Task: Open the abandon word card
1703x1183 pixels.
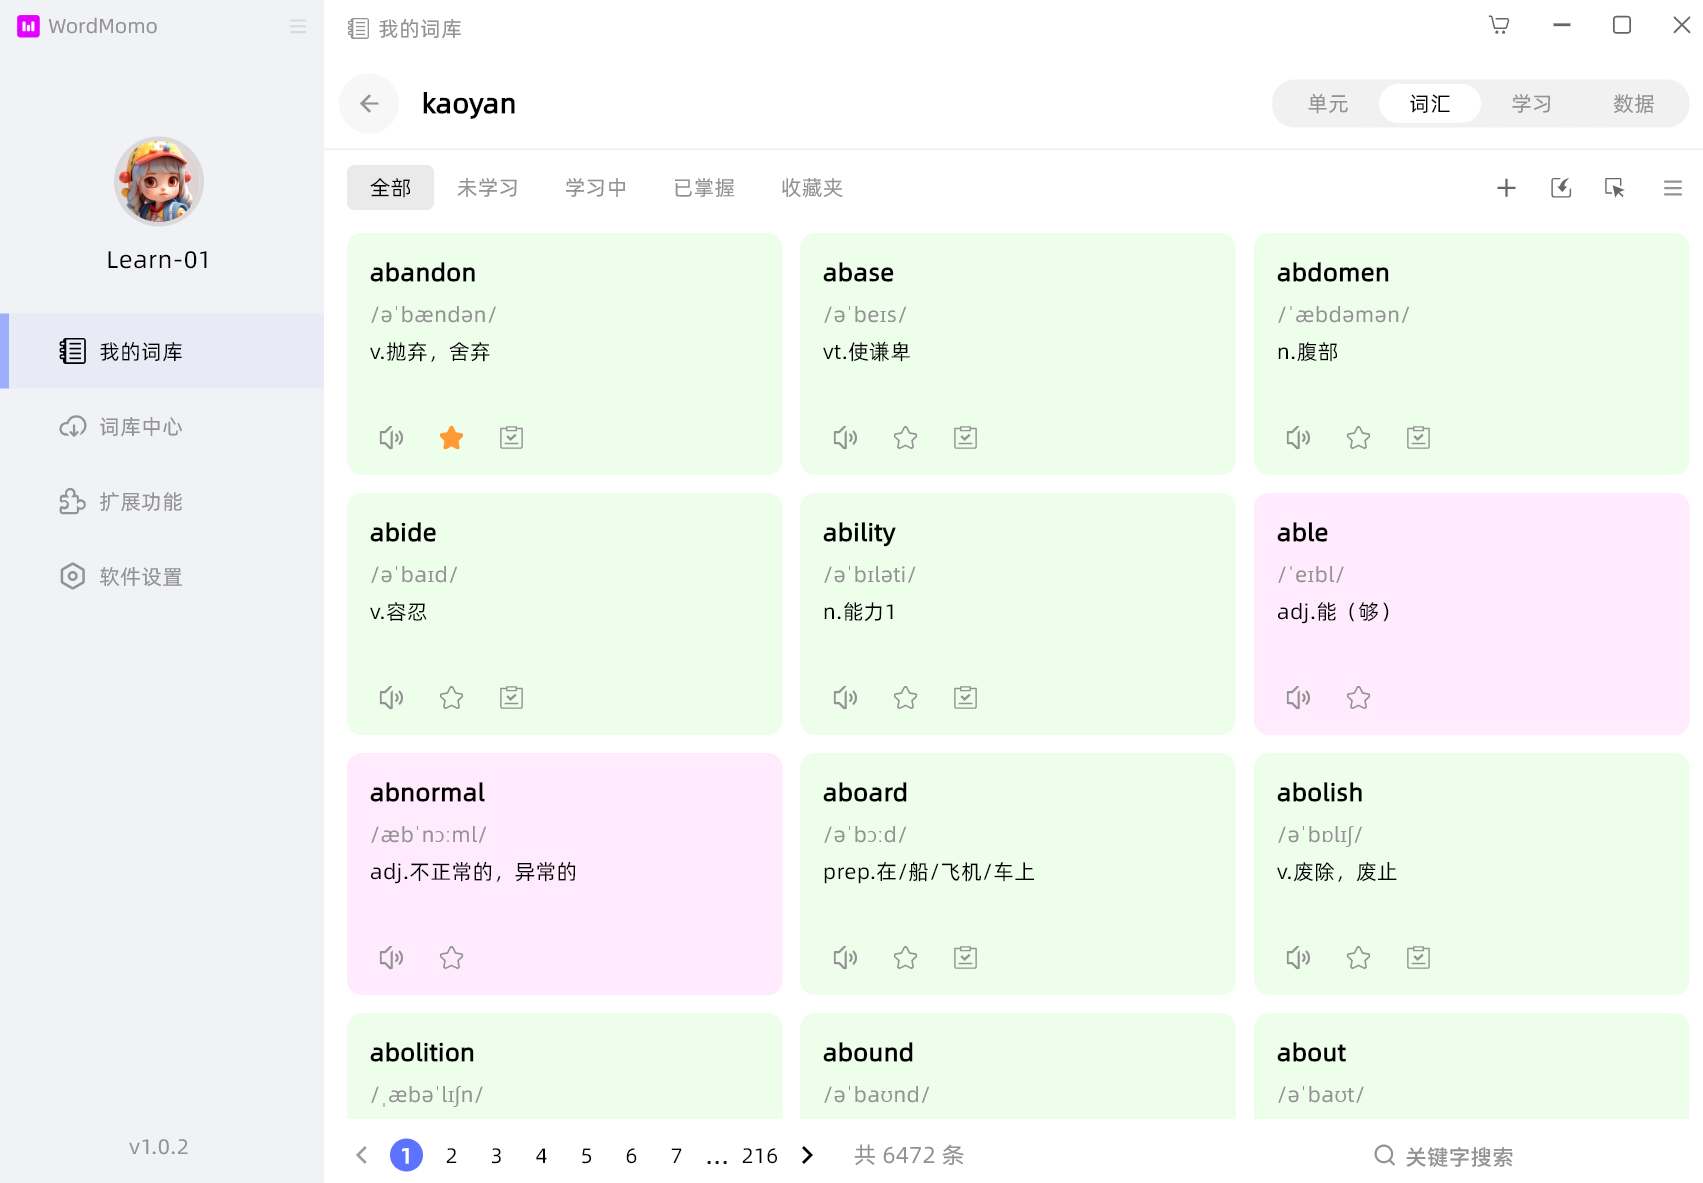Action: click(x=565, y=354)
